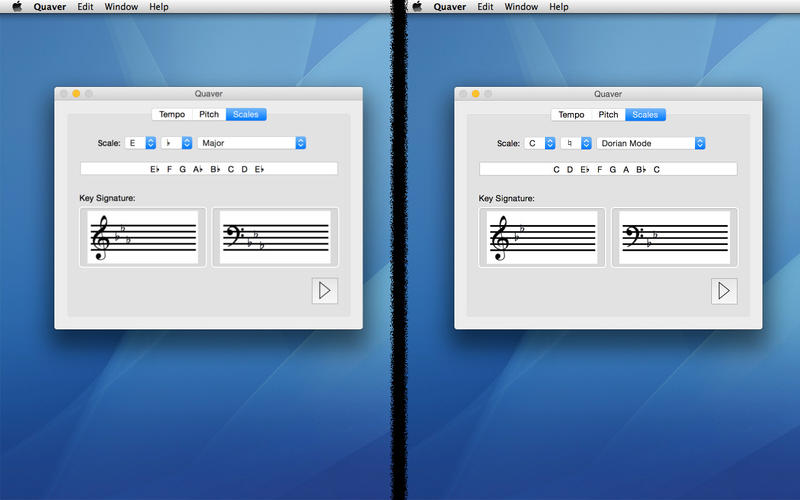Expand the Major scale type dropdown

pyautogui.click(x=251, y=143)
